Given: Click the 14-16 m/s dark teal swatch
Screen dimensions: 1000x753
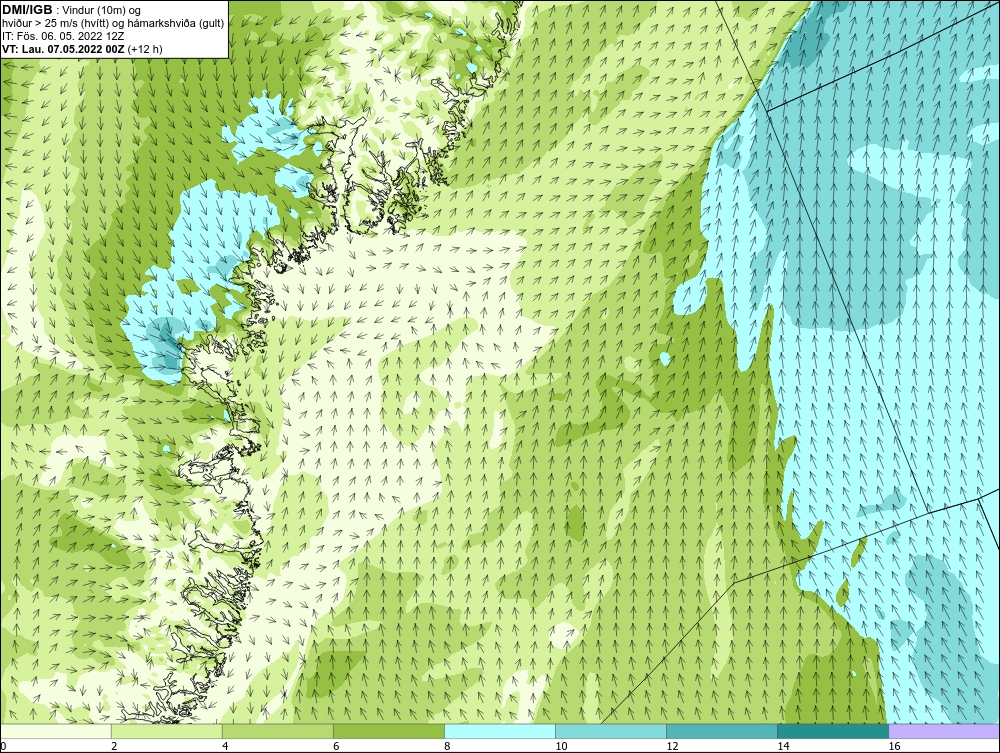Looking at the screenshot, I should point(833,731).
